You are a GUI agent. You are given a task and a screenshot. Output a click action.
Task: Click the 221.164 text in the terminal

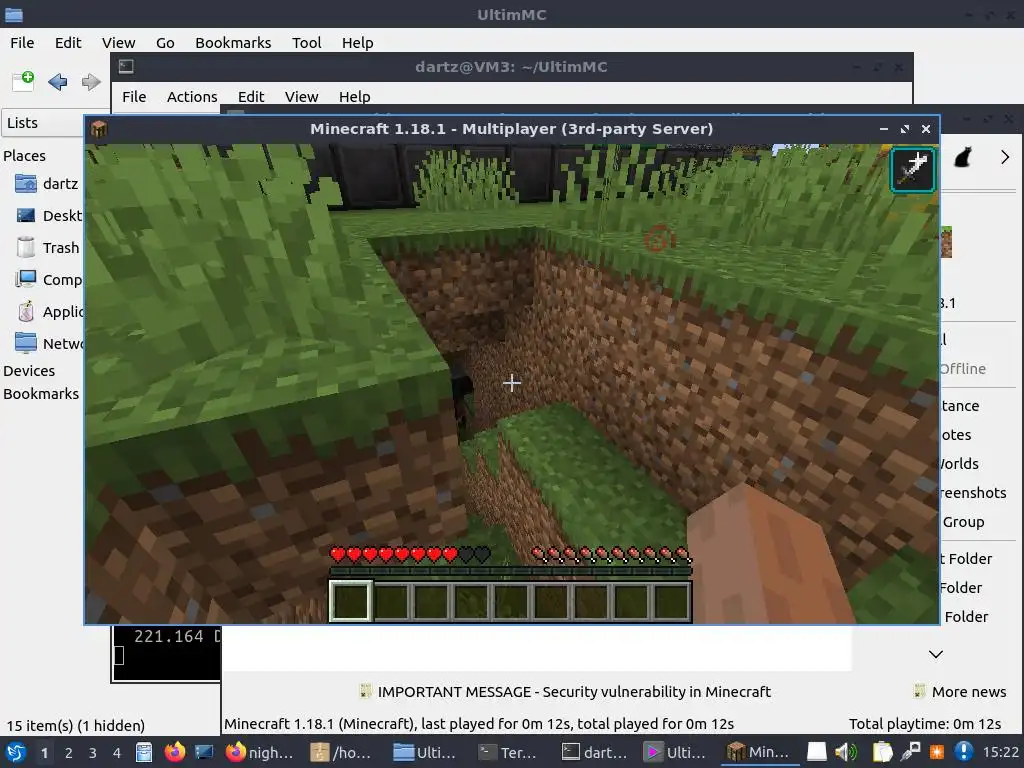168,636
